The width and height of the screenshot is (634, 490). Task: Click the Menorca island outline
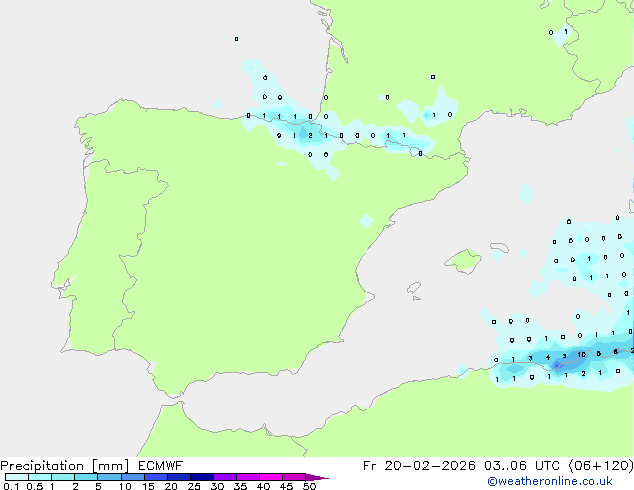(500, 247)
